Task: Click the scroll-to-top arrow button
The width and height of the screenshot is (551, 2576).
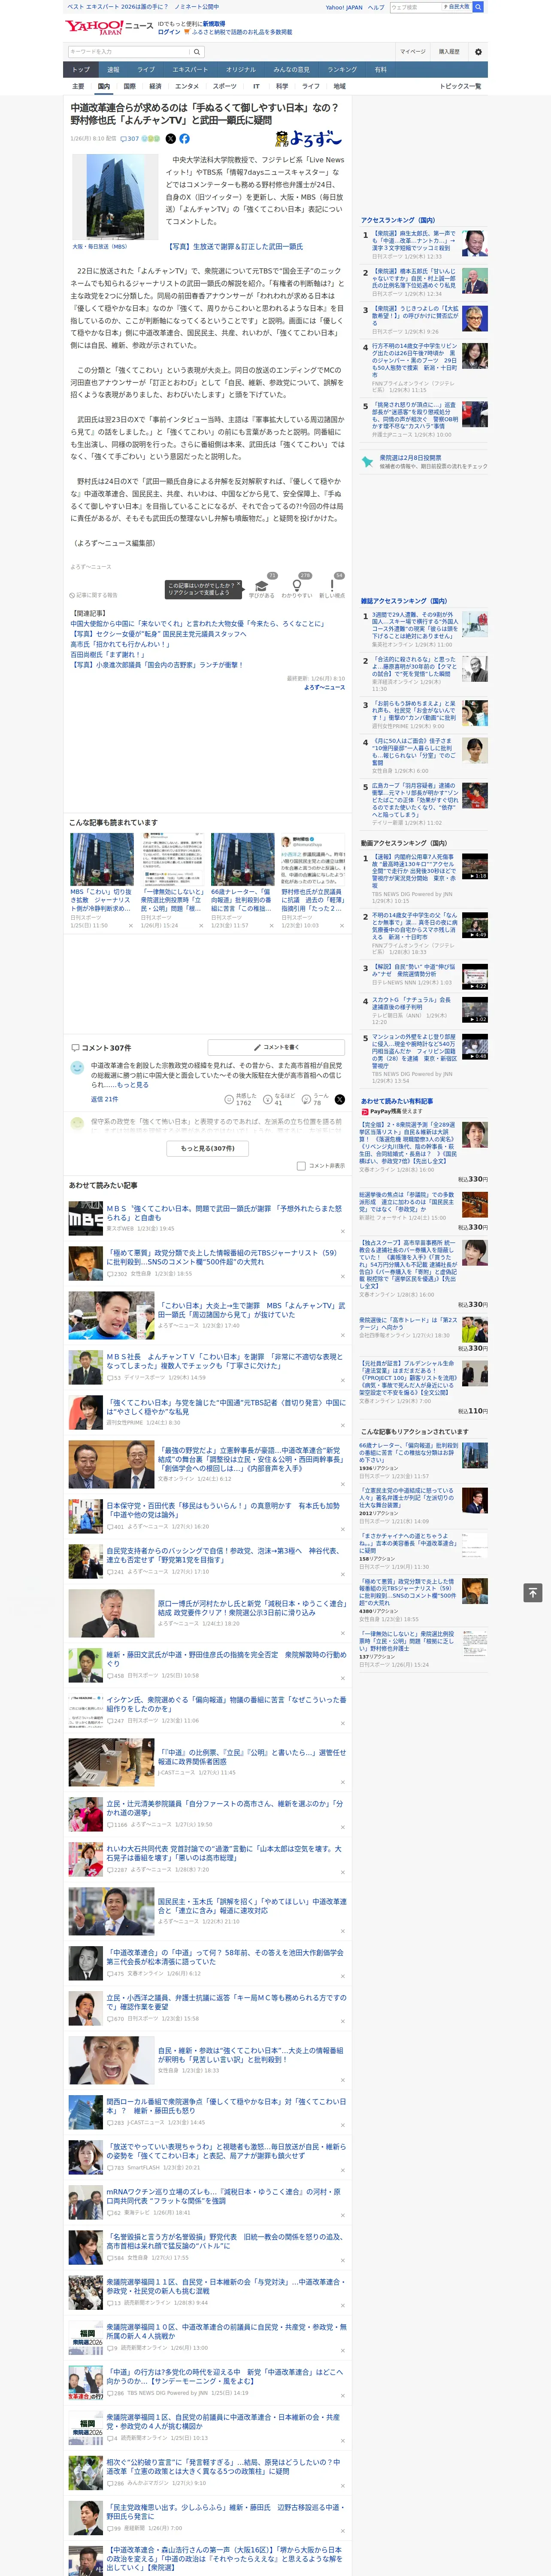Action: (532, 1592)
